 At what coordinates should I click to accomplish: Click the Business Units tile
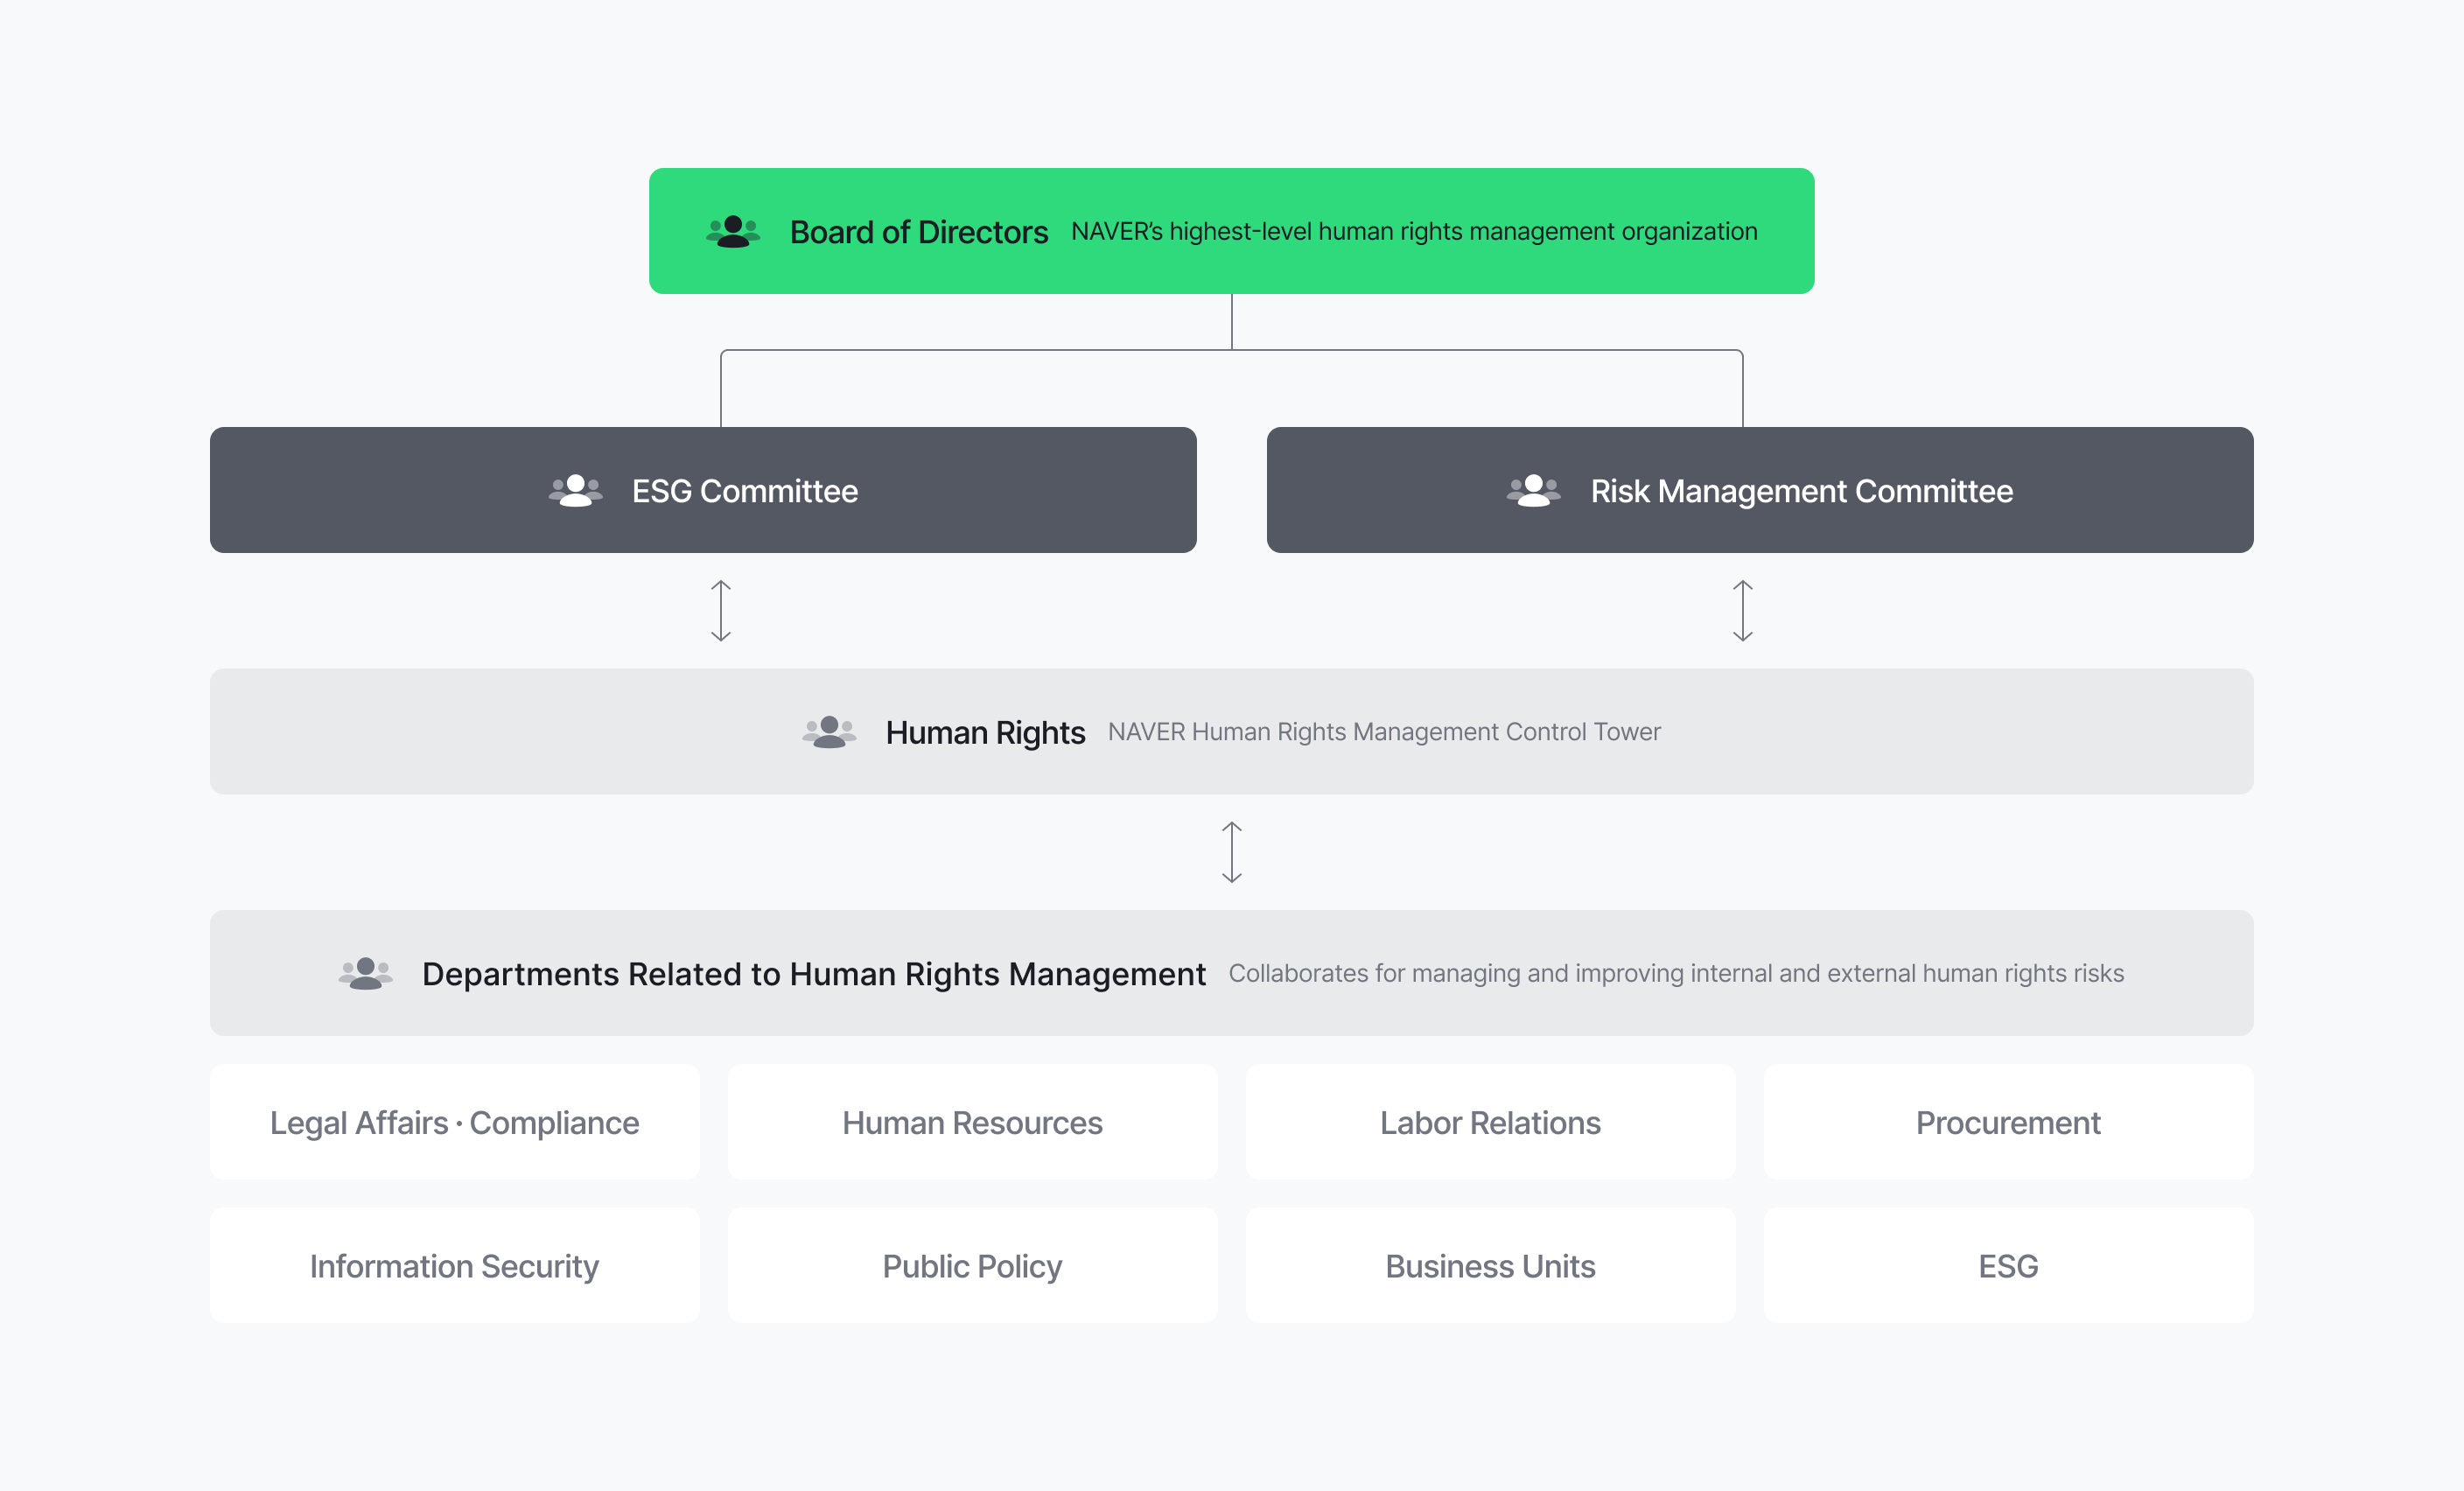click(1490, 1265)
